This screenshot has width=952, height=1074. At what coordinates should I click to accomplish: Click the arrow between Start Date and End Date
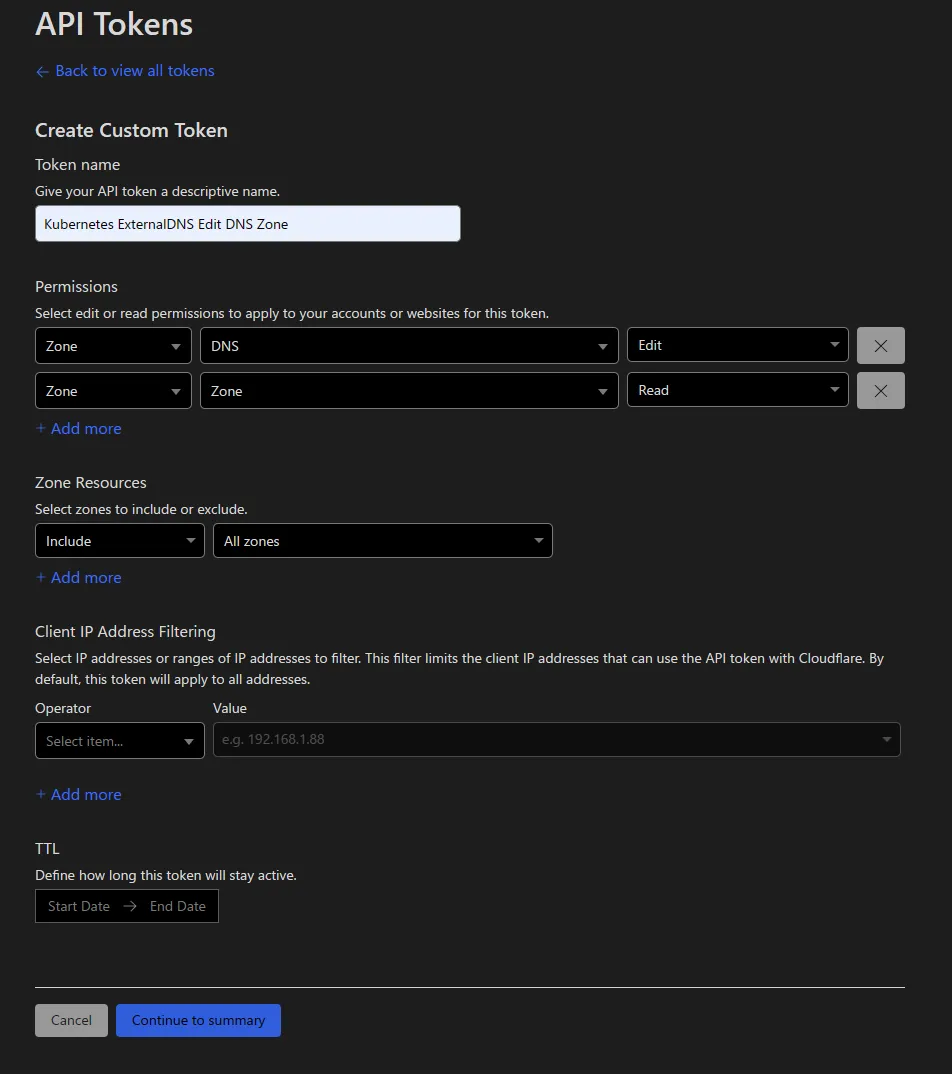(x=130, y=906)
